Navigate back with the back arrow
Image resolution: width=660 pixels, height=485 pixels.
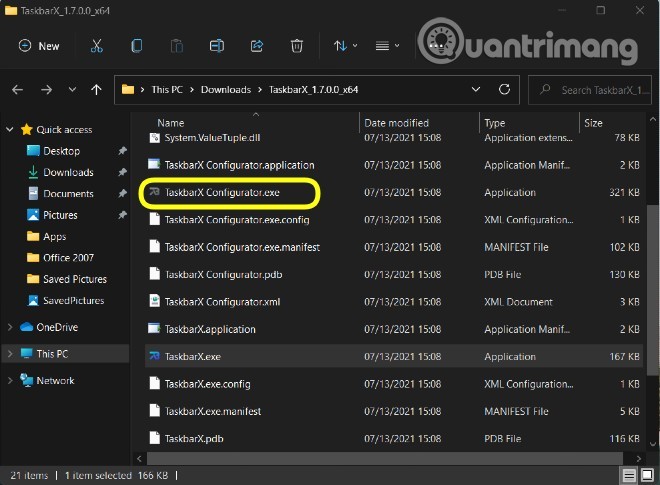tap(17, 90)
